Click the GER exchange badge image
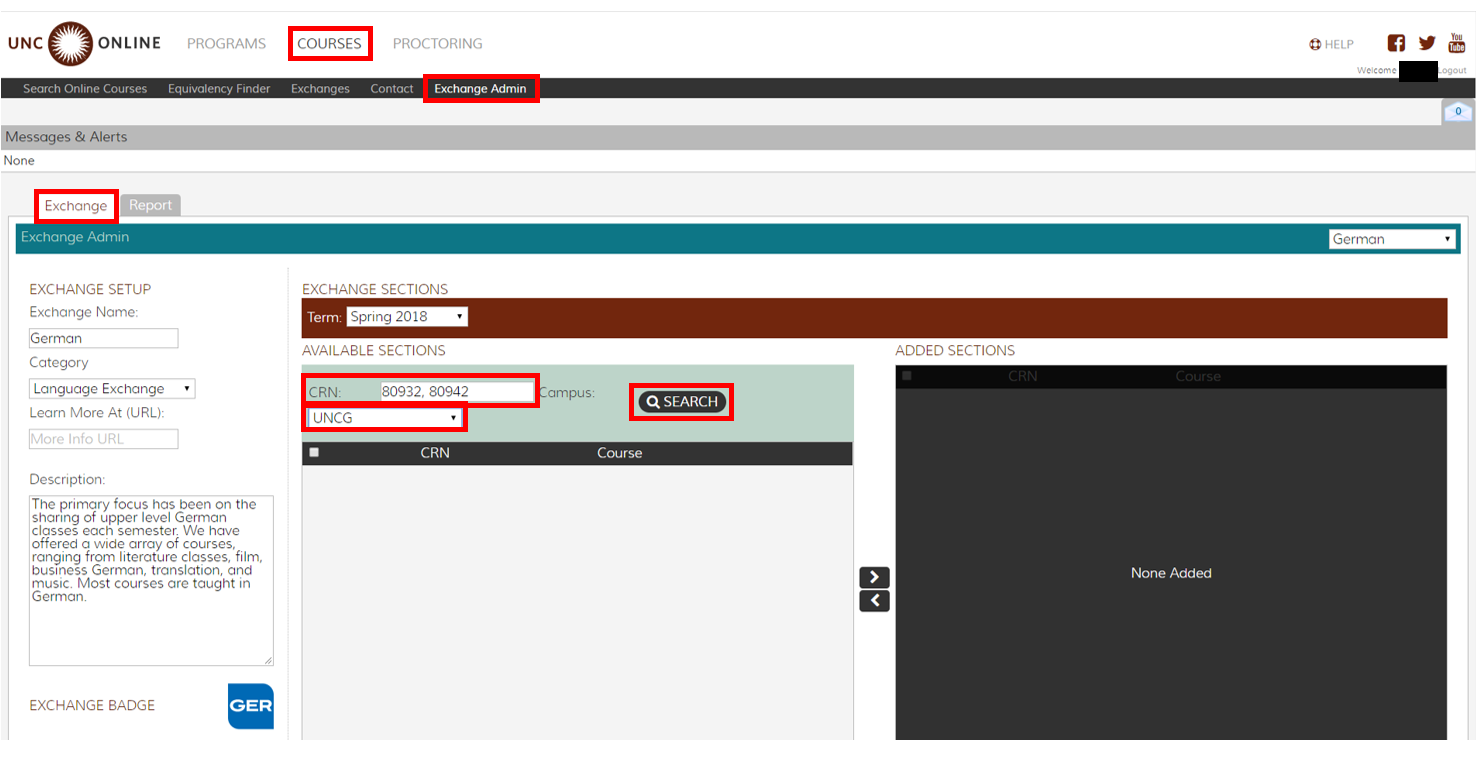This screenshot has height=757, width=1476. [x=250, y=706]
